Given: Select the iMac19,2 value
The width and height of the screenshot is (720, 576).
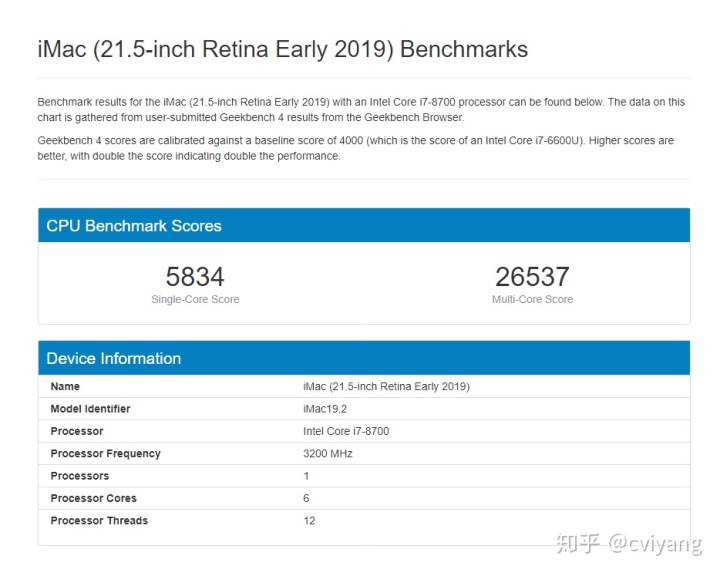Looking at the screenshot, I should pyautogui.click(x=325, y=409).
